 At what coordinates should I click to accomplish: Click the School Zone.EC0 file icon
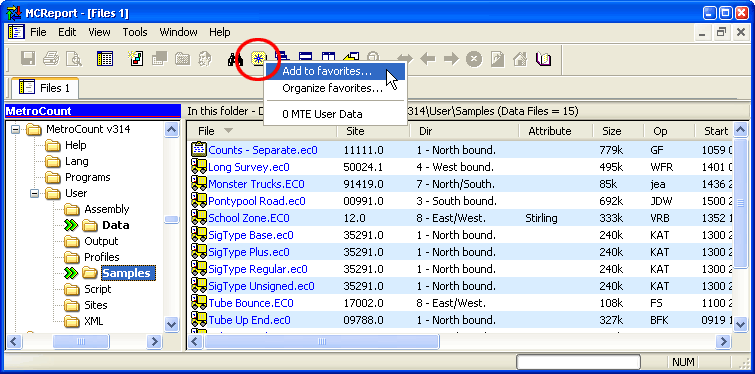(x=198, y=218)
